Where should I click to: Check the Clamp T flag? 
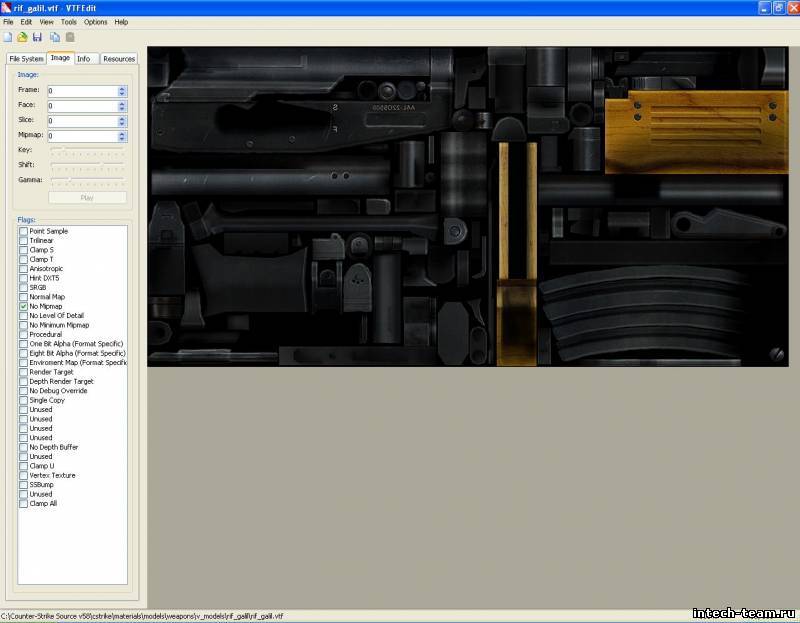tap(23, 259)
